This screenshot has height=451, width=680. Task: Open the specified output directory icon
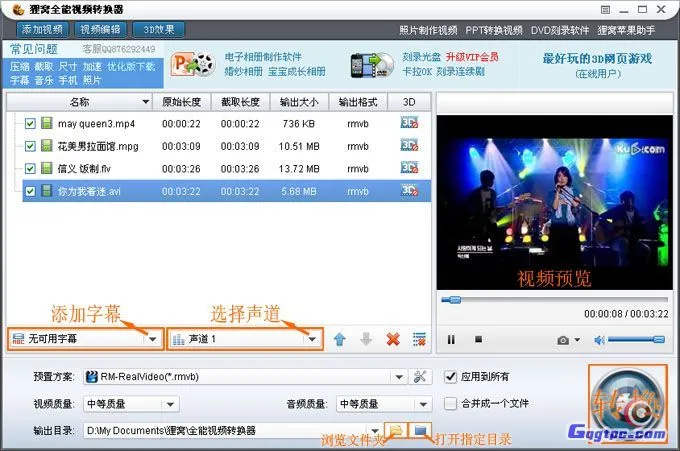click(x=422, y=430)
